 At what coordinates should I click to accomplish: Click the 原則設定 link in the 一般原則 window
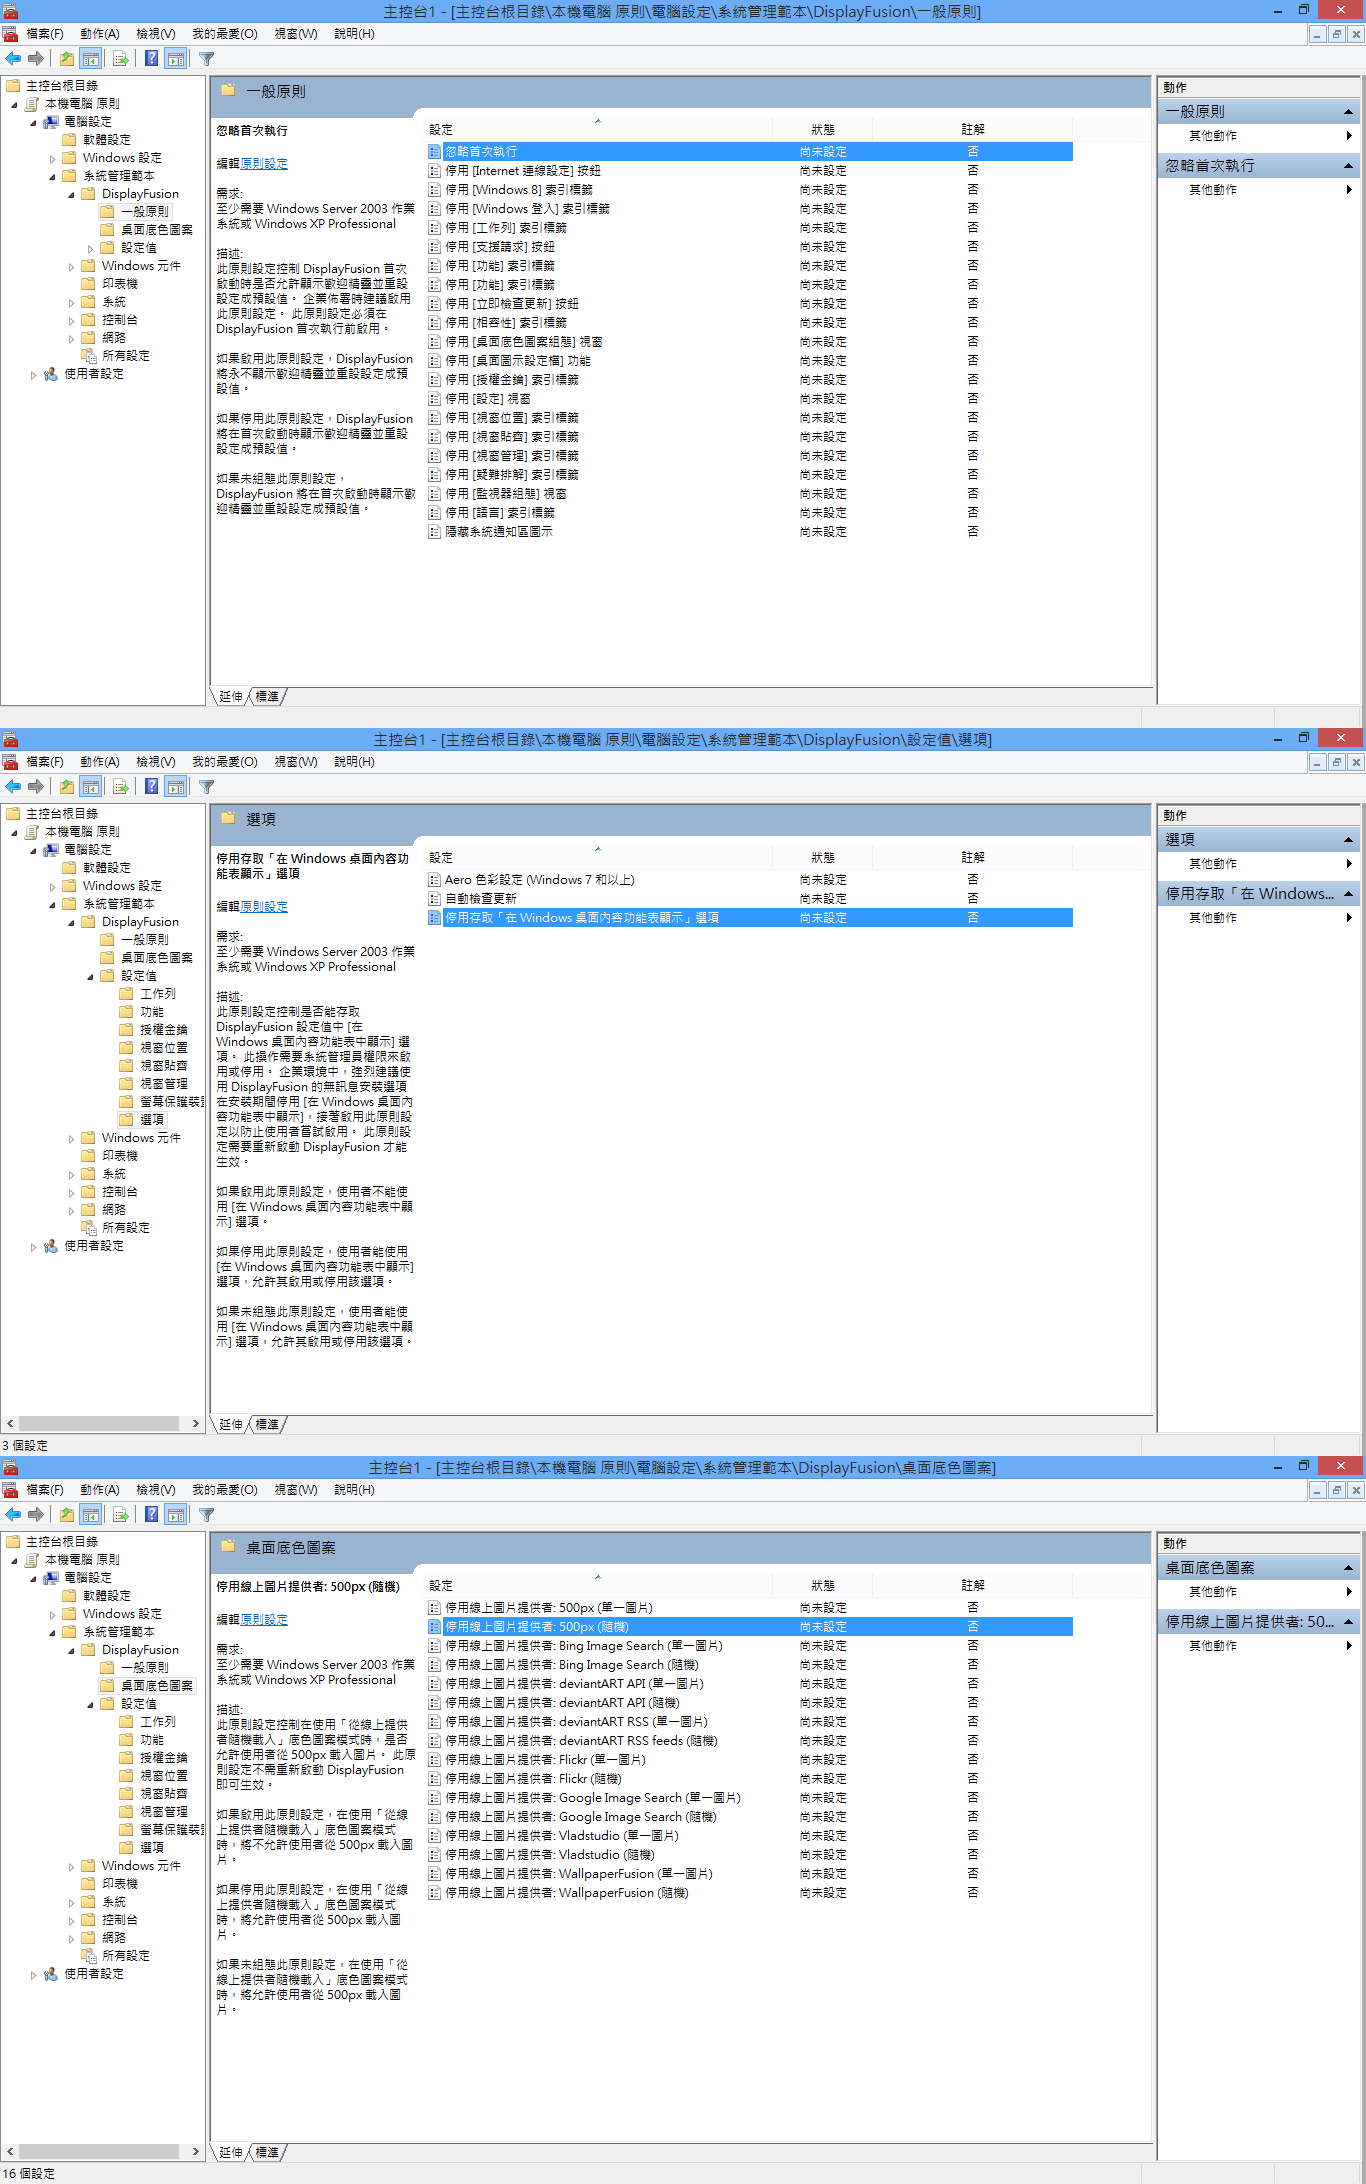pyautogui.click(x=264, y=164)
